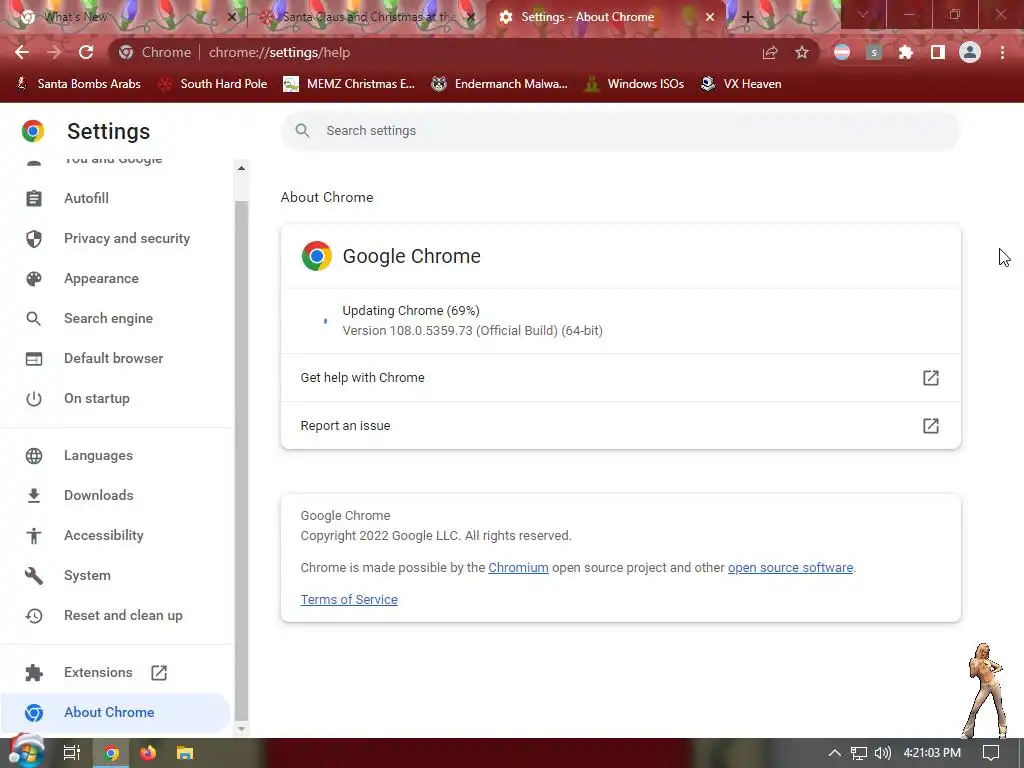The height and width of the screenshot is (768, 1024).
Task: Select About Chrome in sidebar
Action: coord(115,712)
